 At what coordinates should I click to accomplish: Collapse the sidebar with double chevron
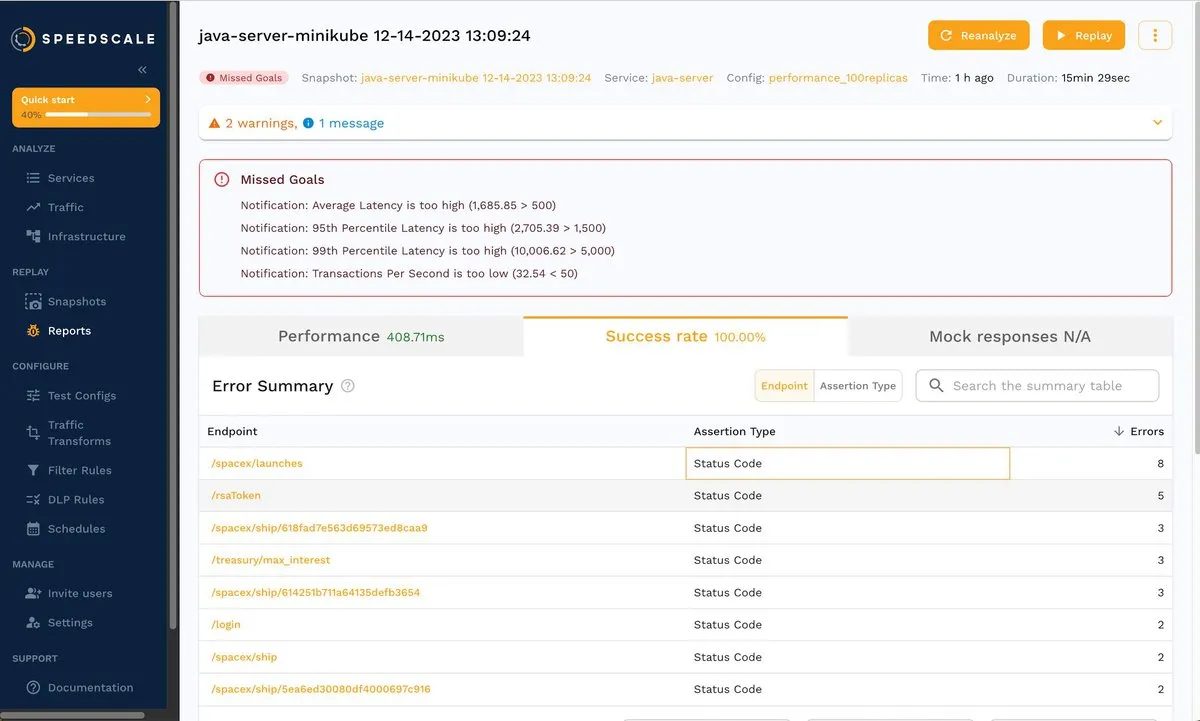142,70
